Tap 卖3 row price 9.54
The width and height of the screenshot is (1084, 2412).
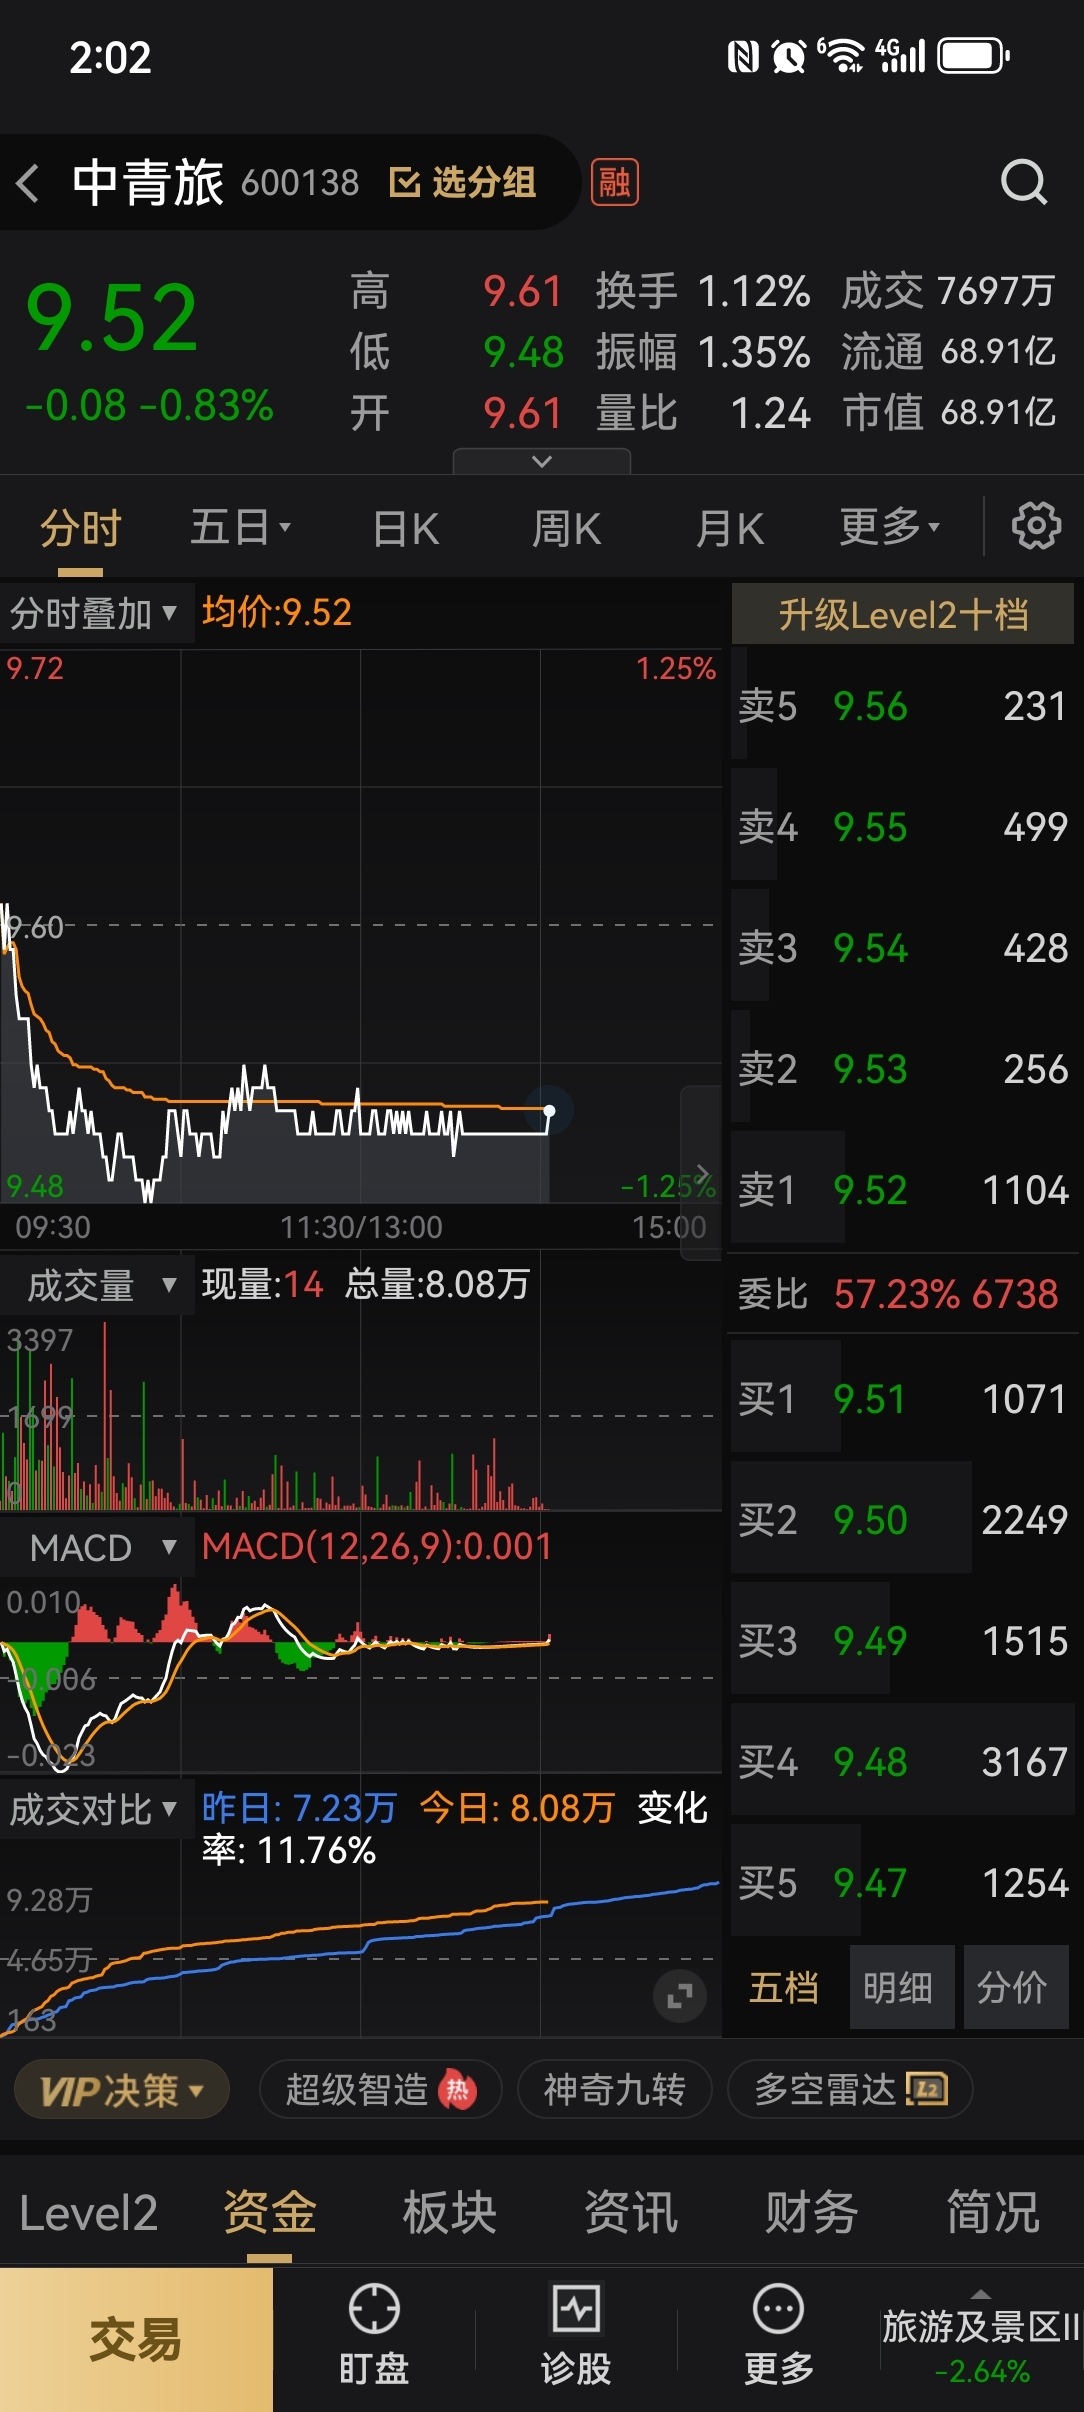tap(870, 949)
